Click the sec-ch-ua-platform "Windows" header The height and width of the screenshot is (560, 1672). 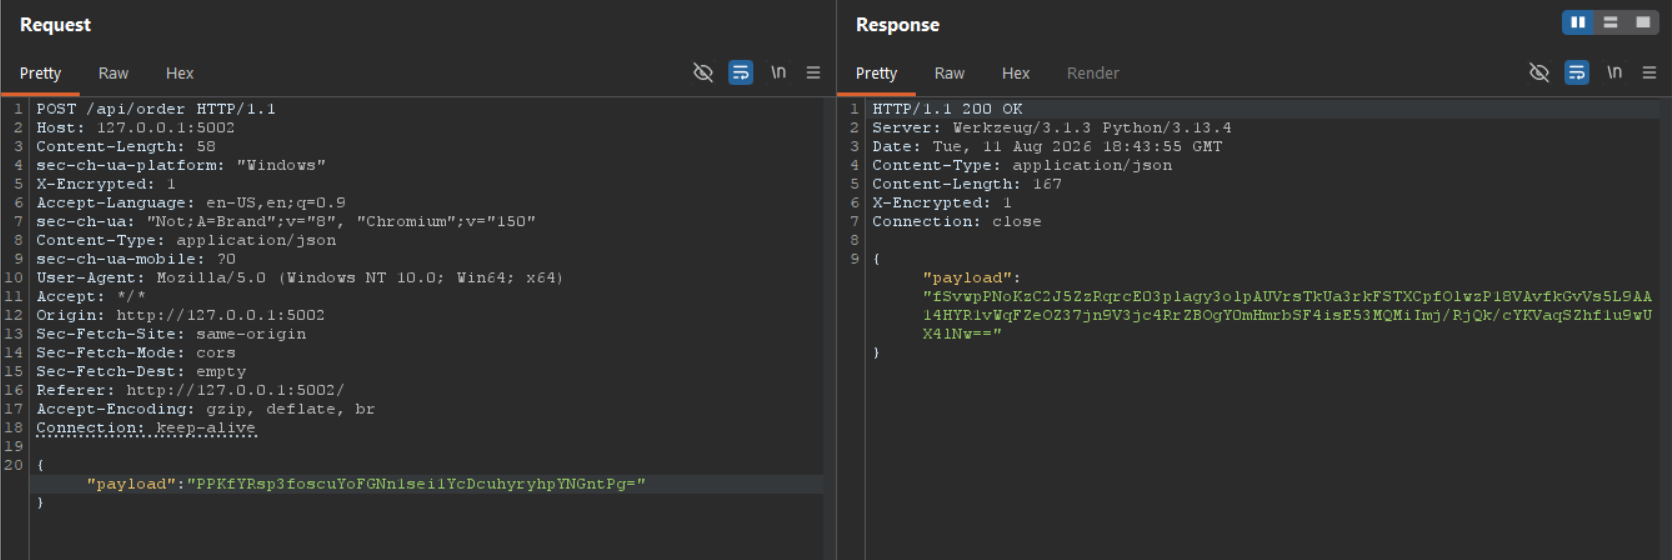(181, 165)
